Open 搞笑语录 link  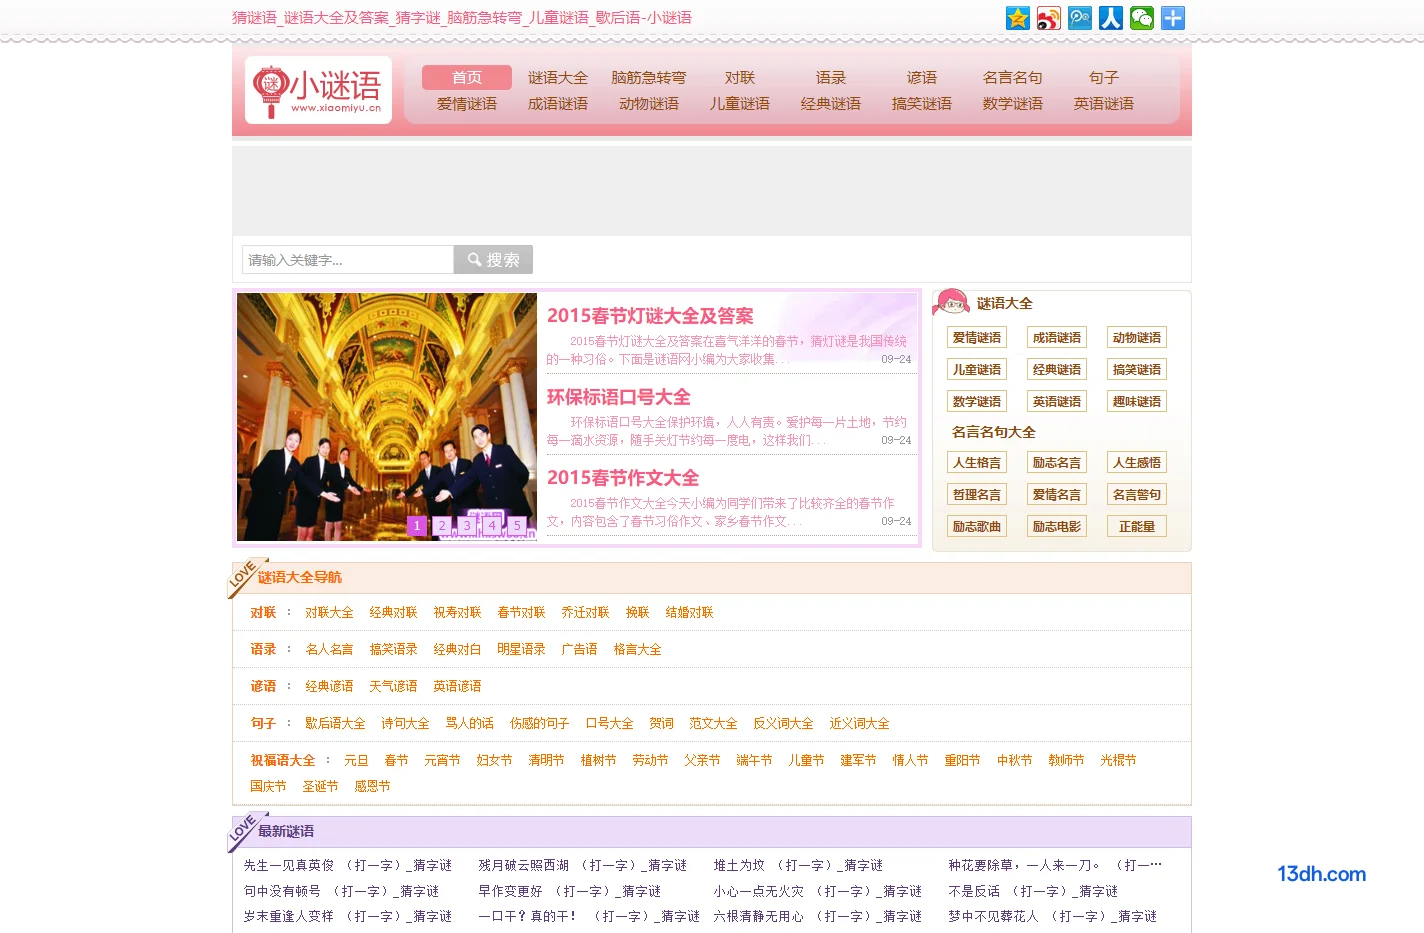pyautogui.click(x=393, y=650)
